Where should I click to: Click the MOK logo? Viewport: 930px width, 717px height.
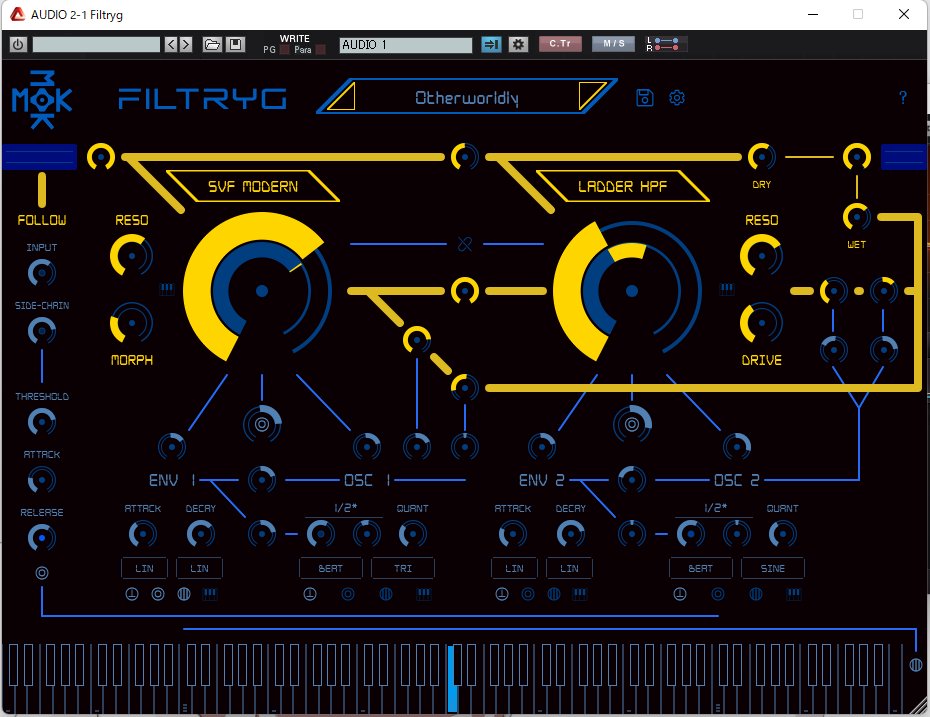42,99
